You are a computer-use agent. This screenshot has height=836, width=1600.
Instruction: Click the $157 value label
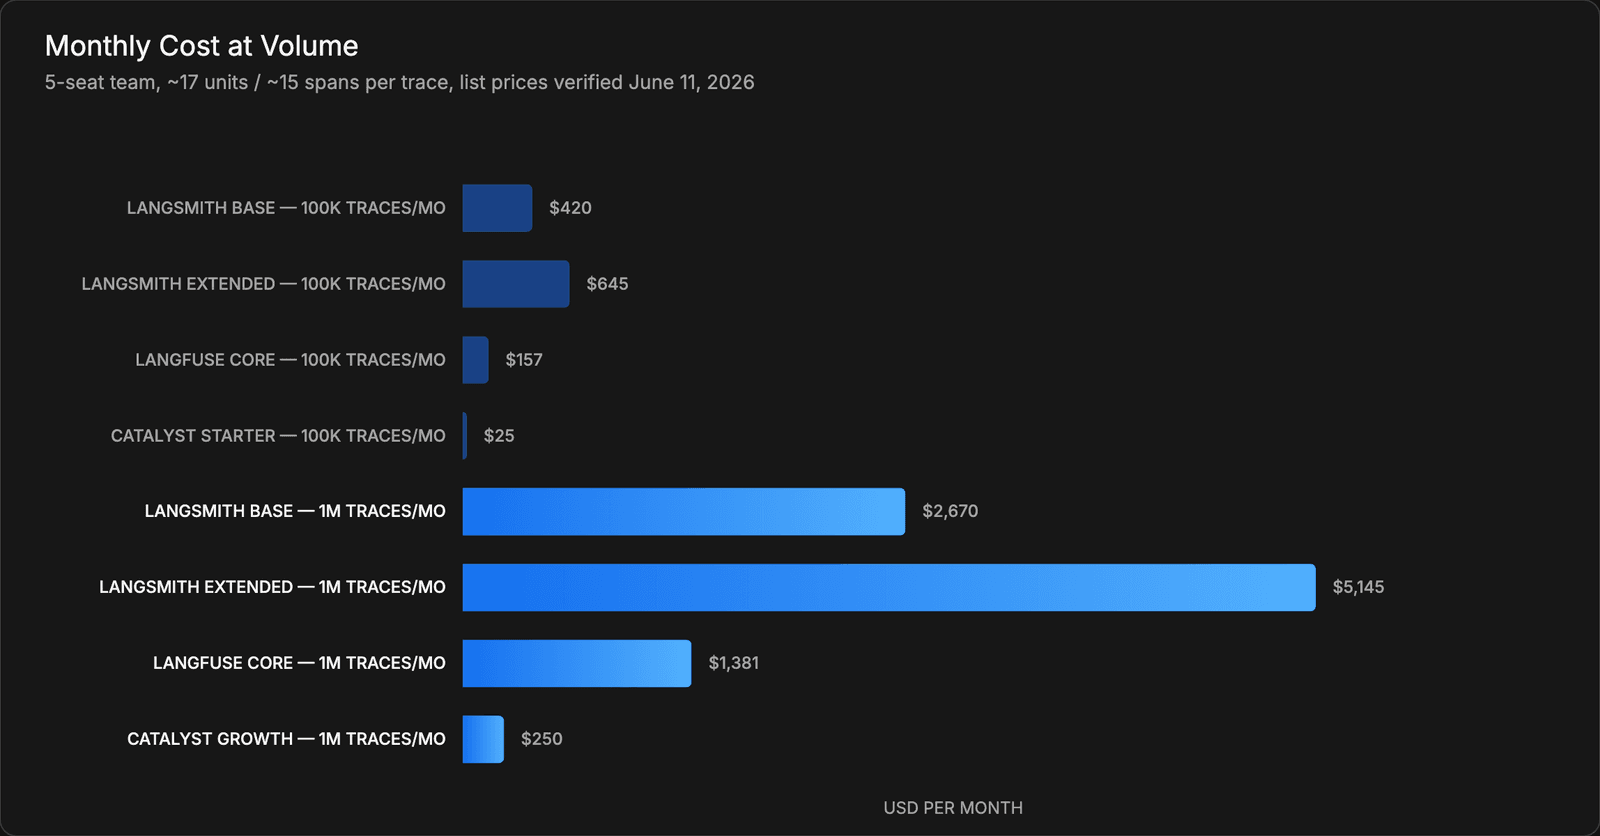tap(524, 360)
